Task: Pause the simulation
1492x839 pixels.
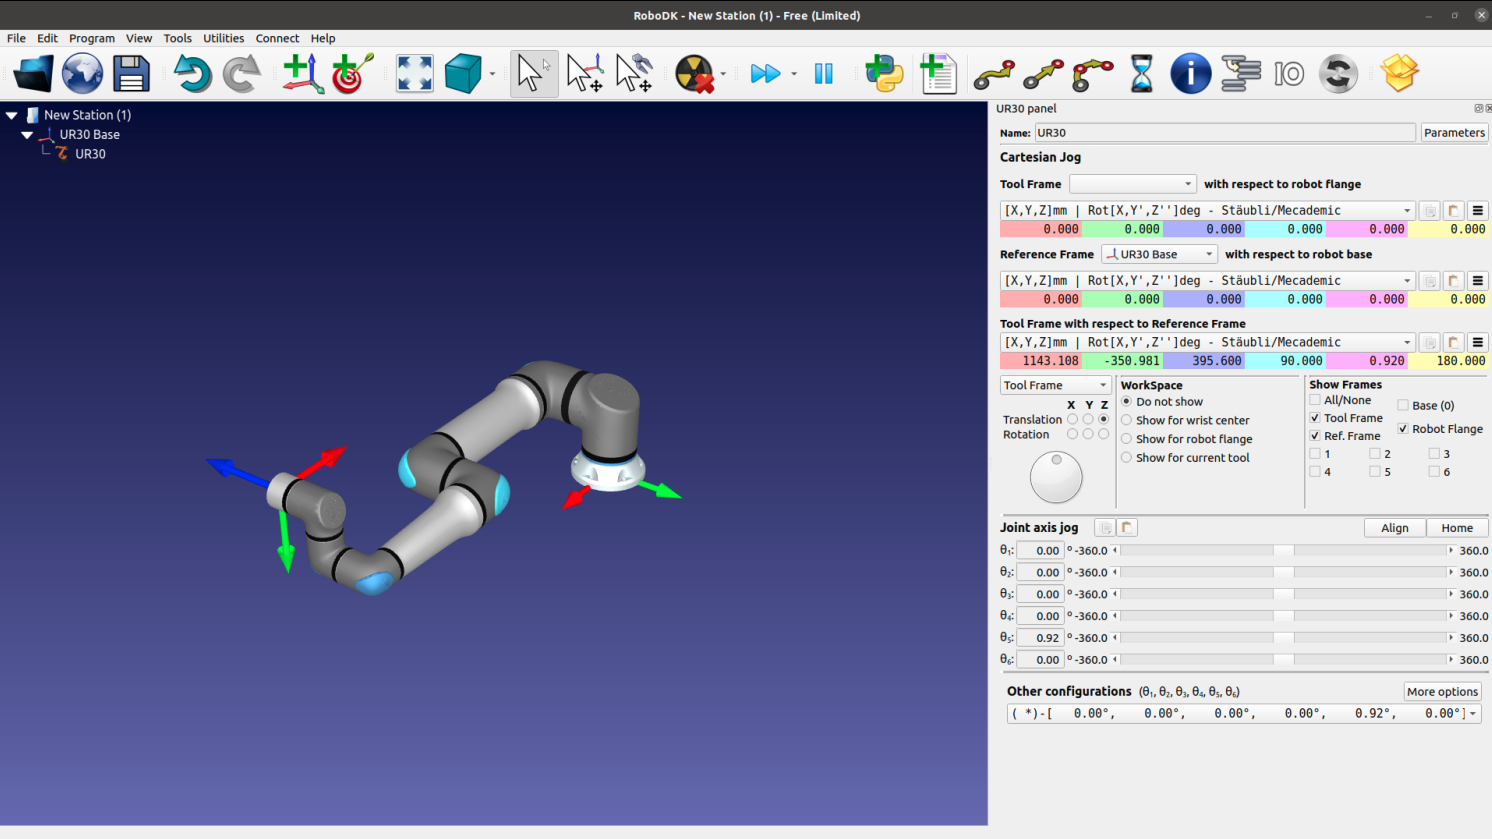Action: pos(823,74)
